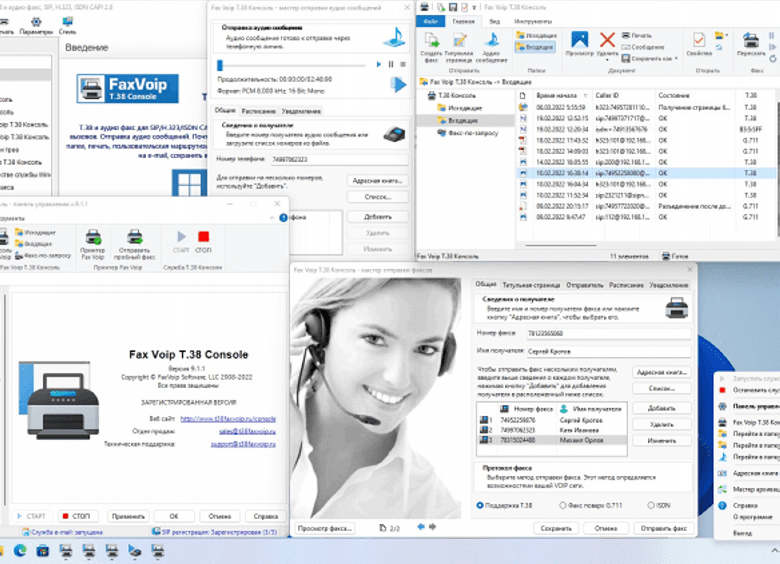Viewport: 780px width, 564px height.
Task: Open Отправитель tab in fax wizard
Action: pos(585,285)
